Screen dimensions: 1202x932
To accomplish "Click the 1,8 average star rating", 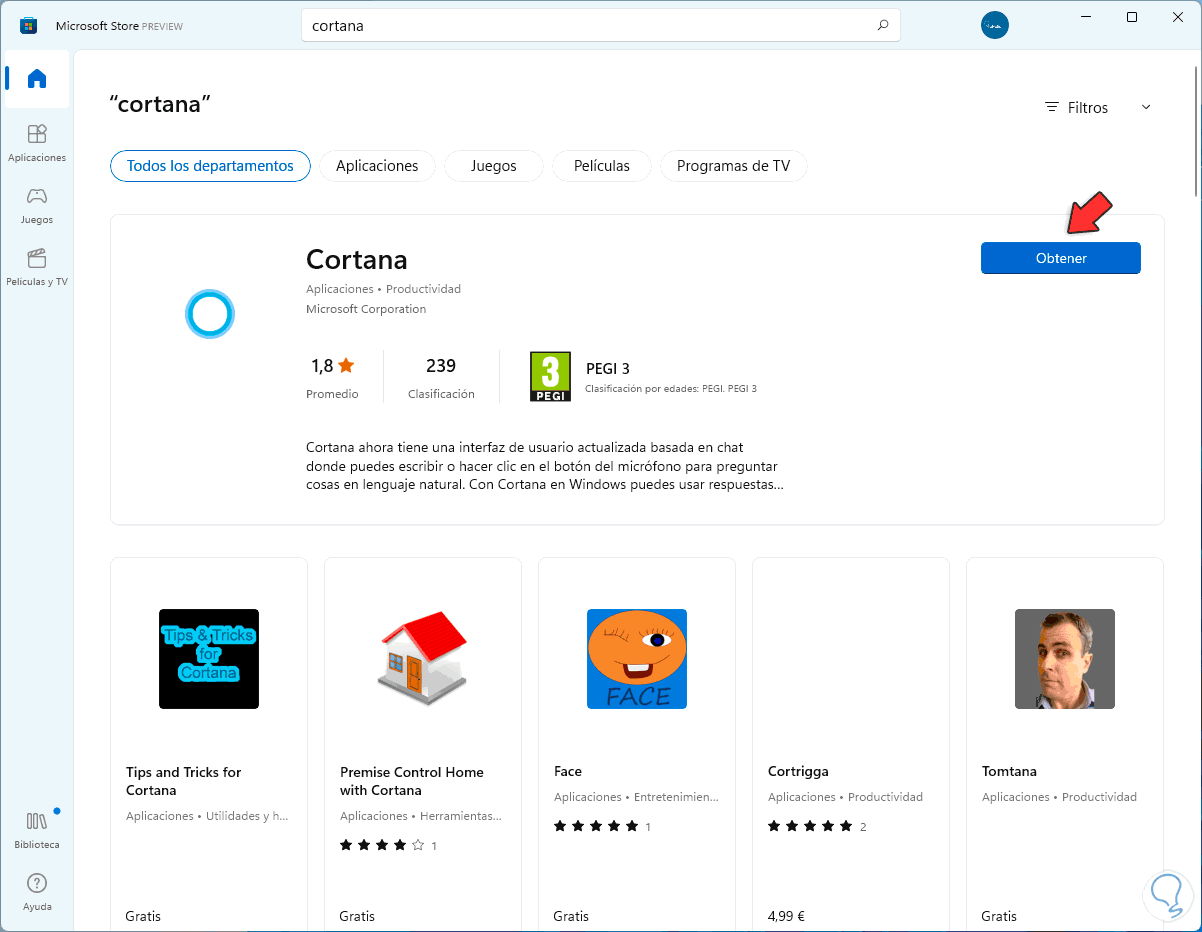I will [333, 366].
